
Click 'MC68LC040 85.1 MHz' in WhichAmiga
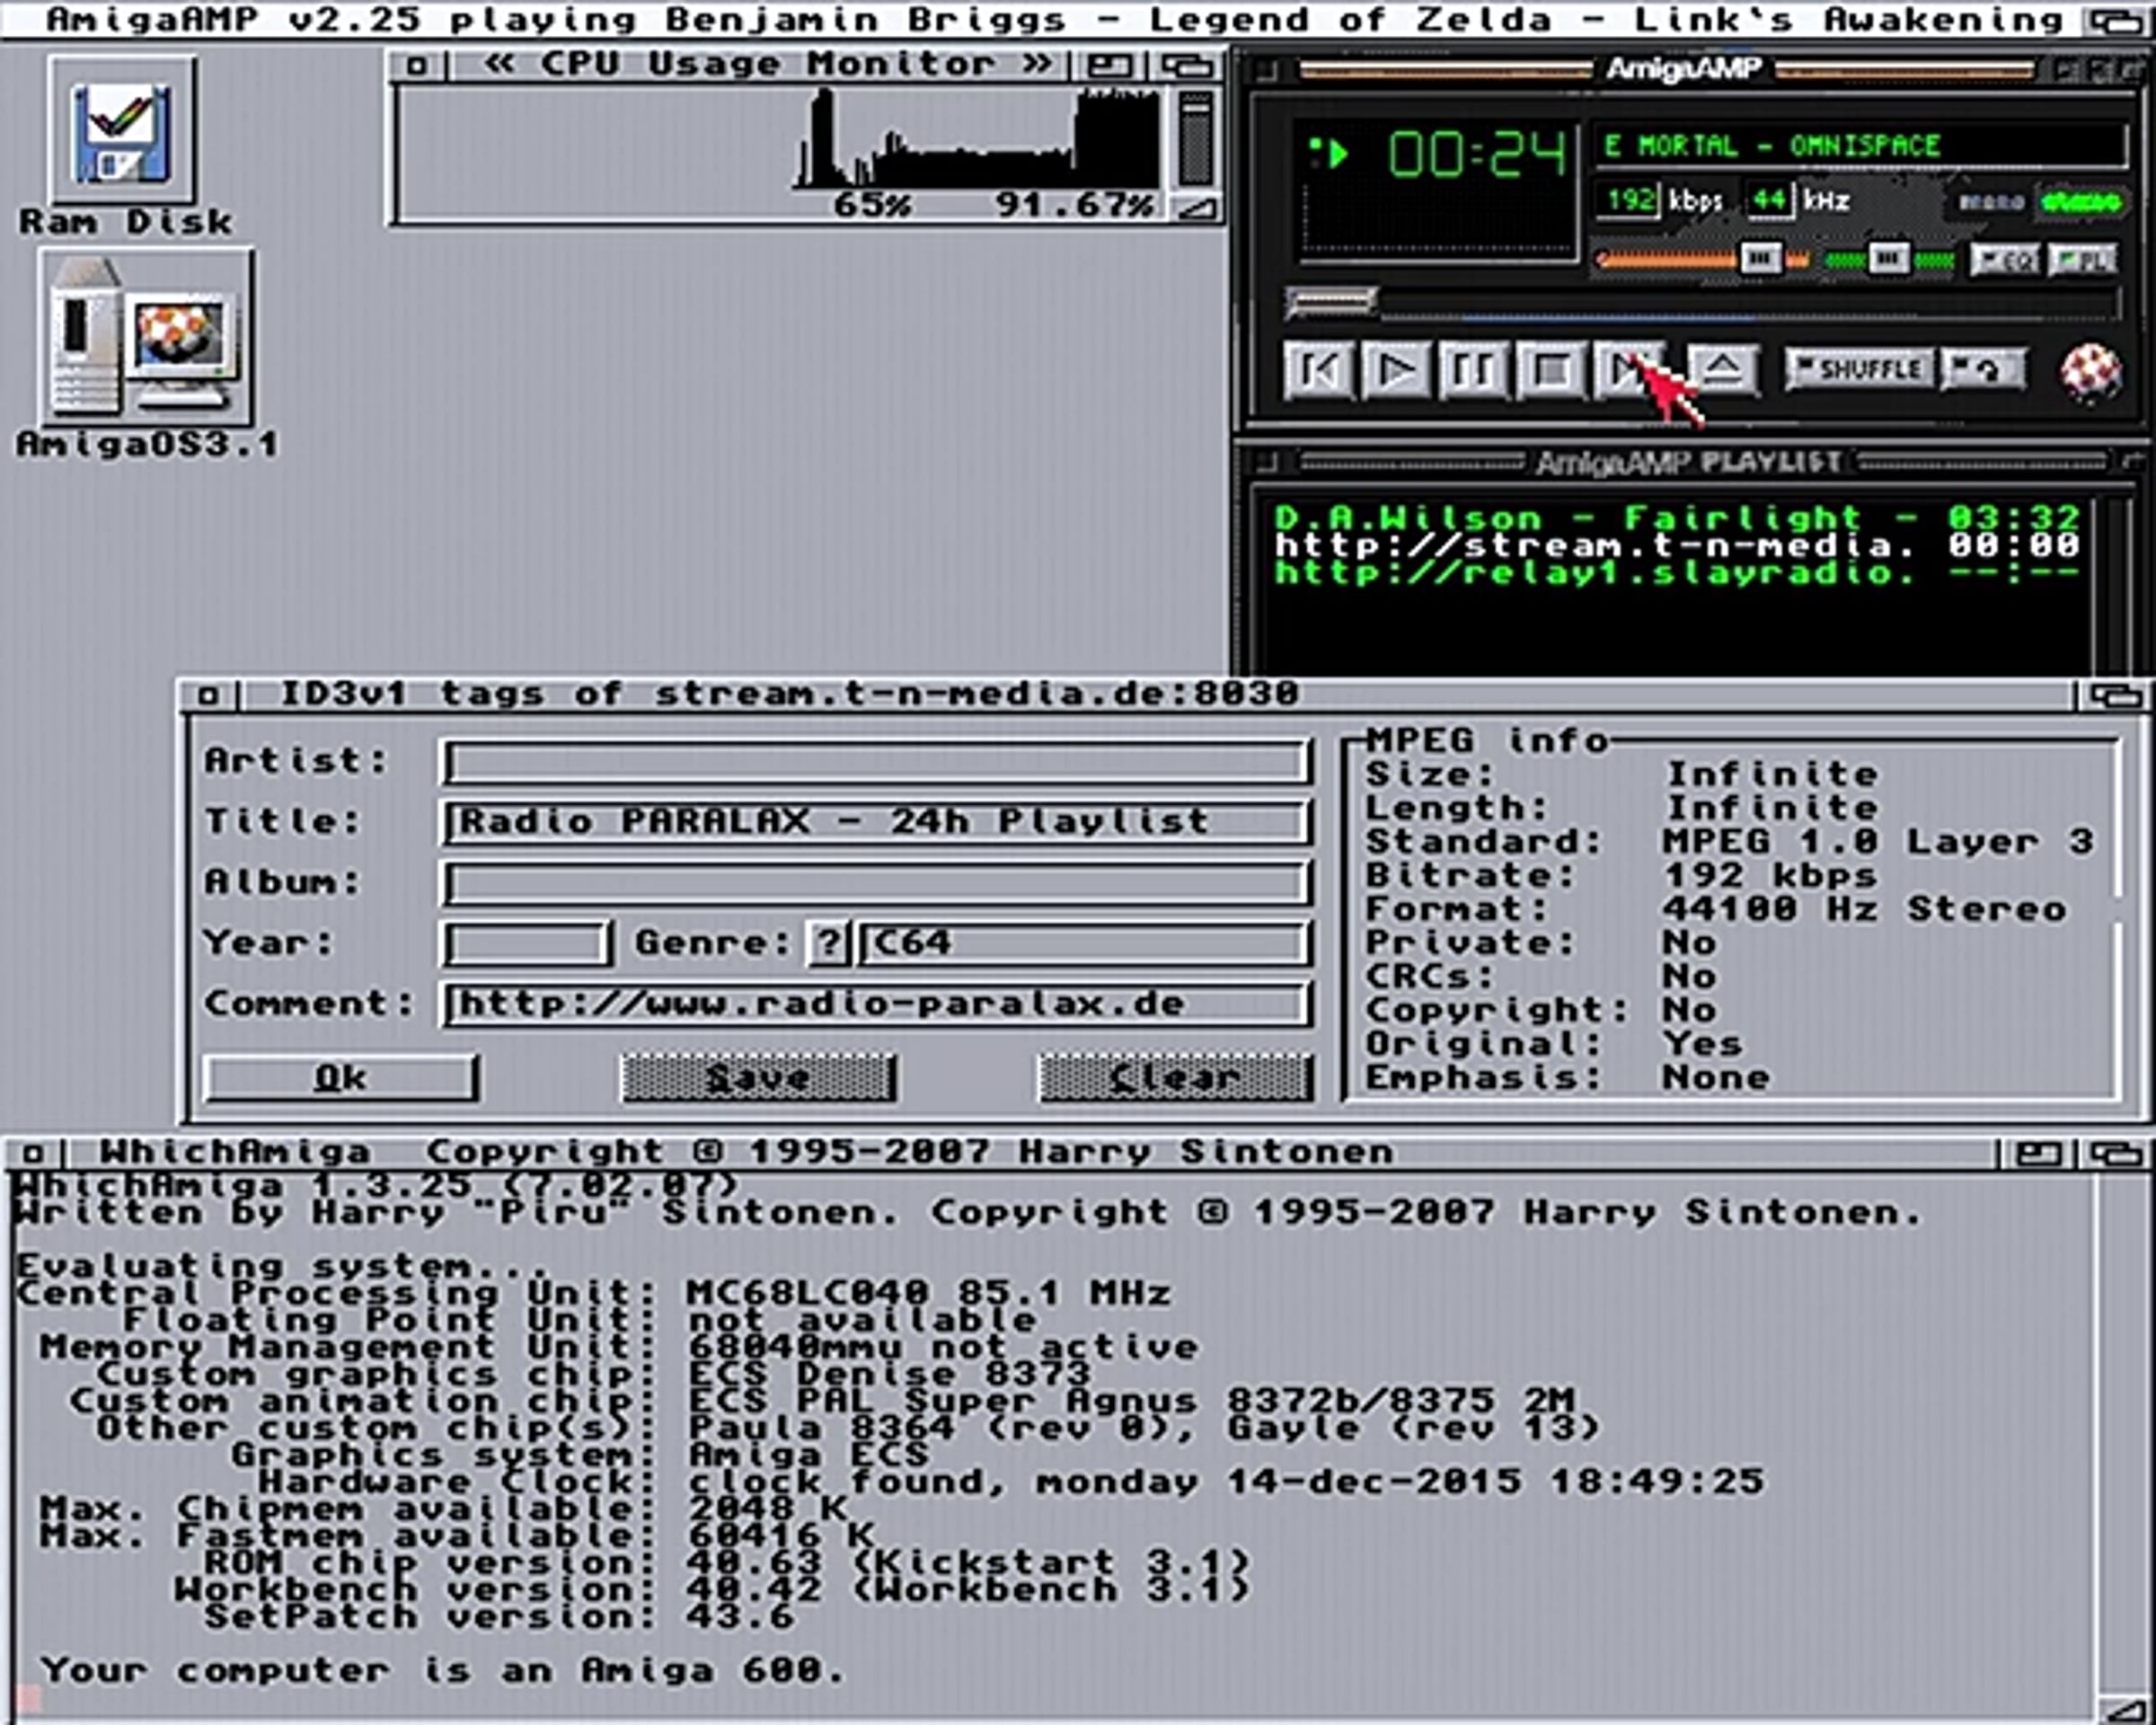[929, 1293]
